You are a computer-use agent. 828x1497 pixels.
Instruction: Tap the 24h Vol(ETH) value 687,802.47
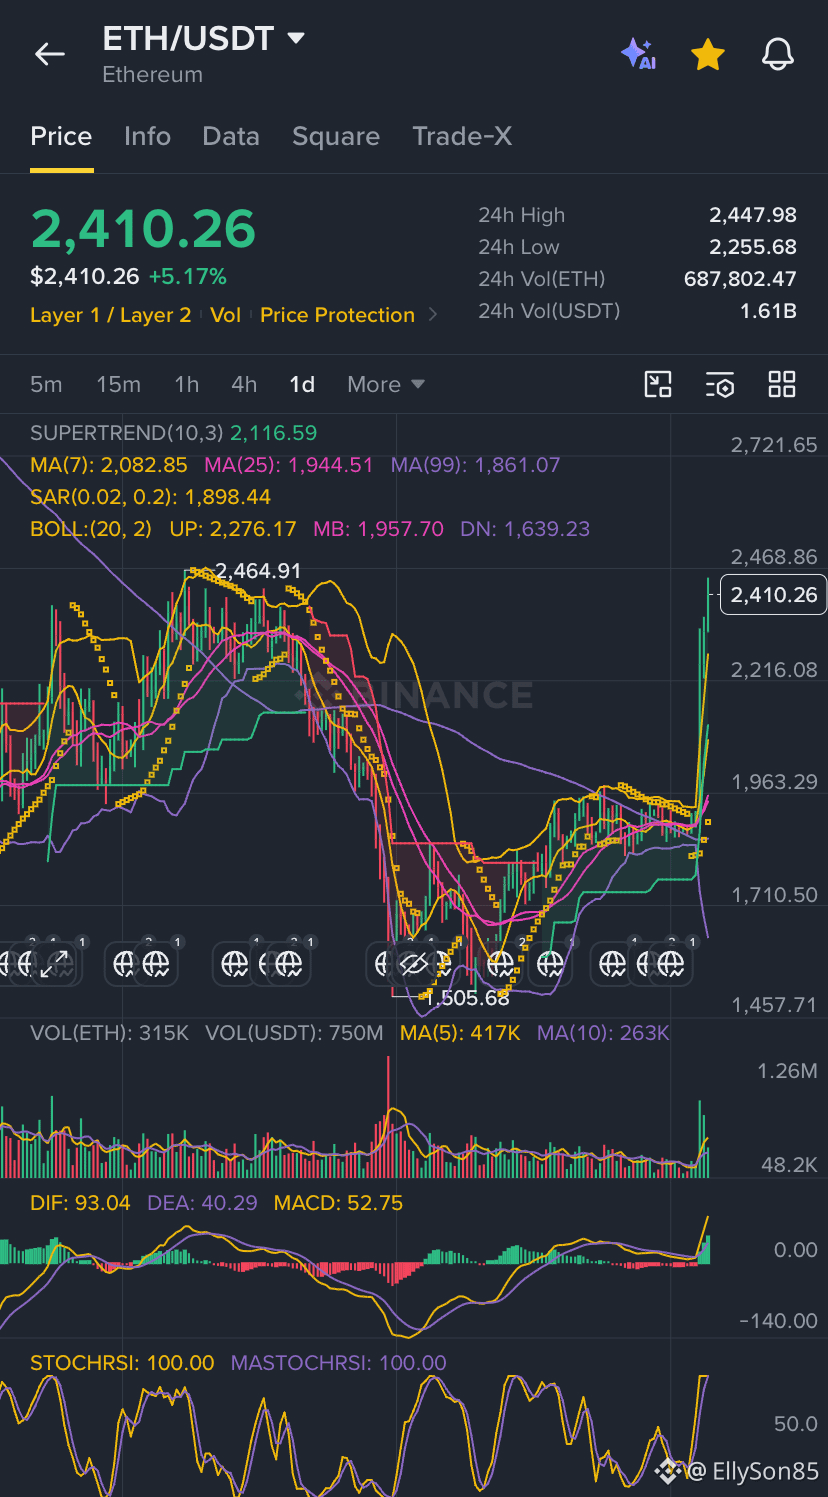(740, 279)
